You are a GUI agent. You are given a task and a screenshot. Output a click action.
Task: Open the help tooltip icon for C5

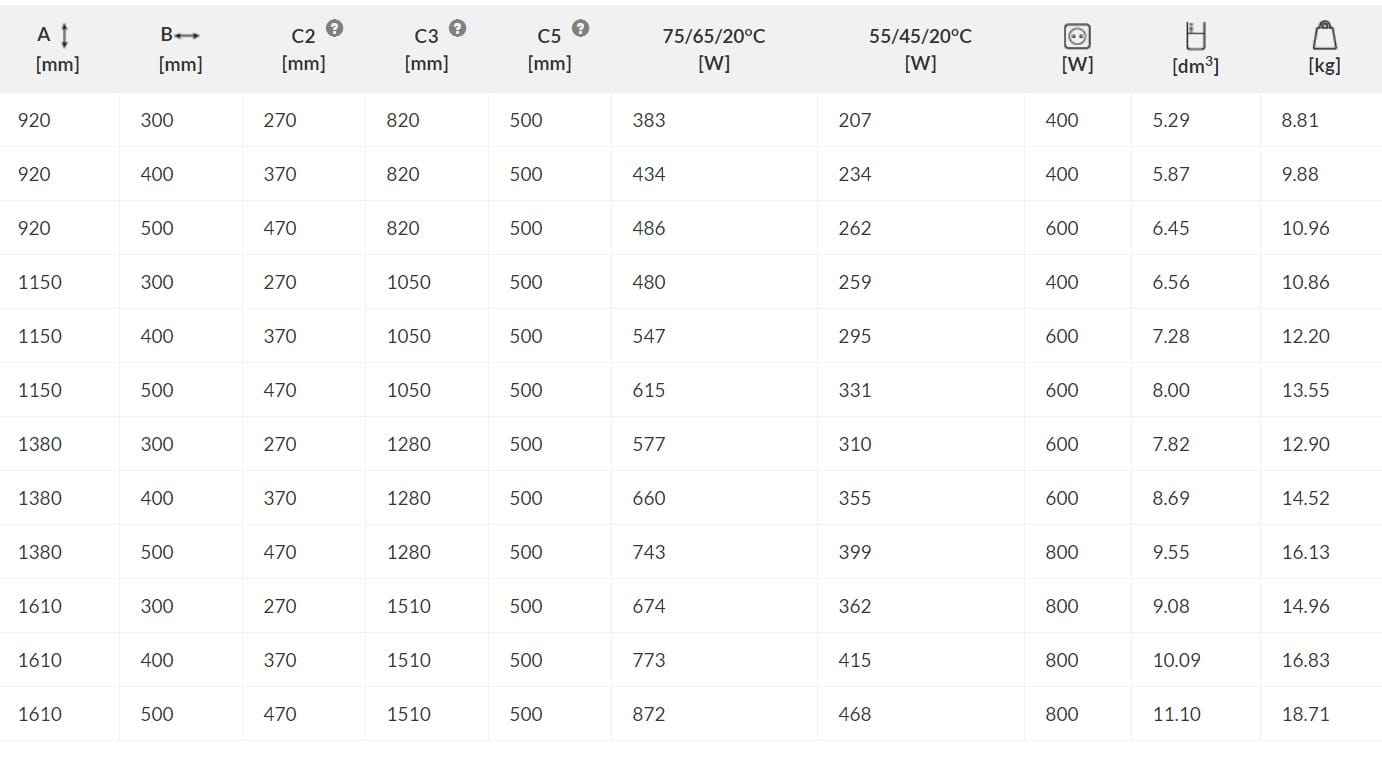pyautogui.click(x=580, y=28)
